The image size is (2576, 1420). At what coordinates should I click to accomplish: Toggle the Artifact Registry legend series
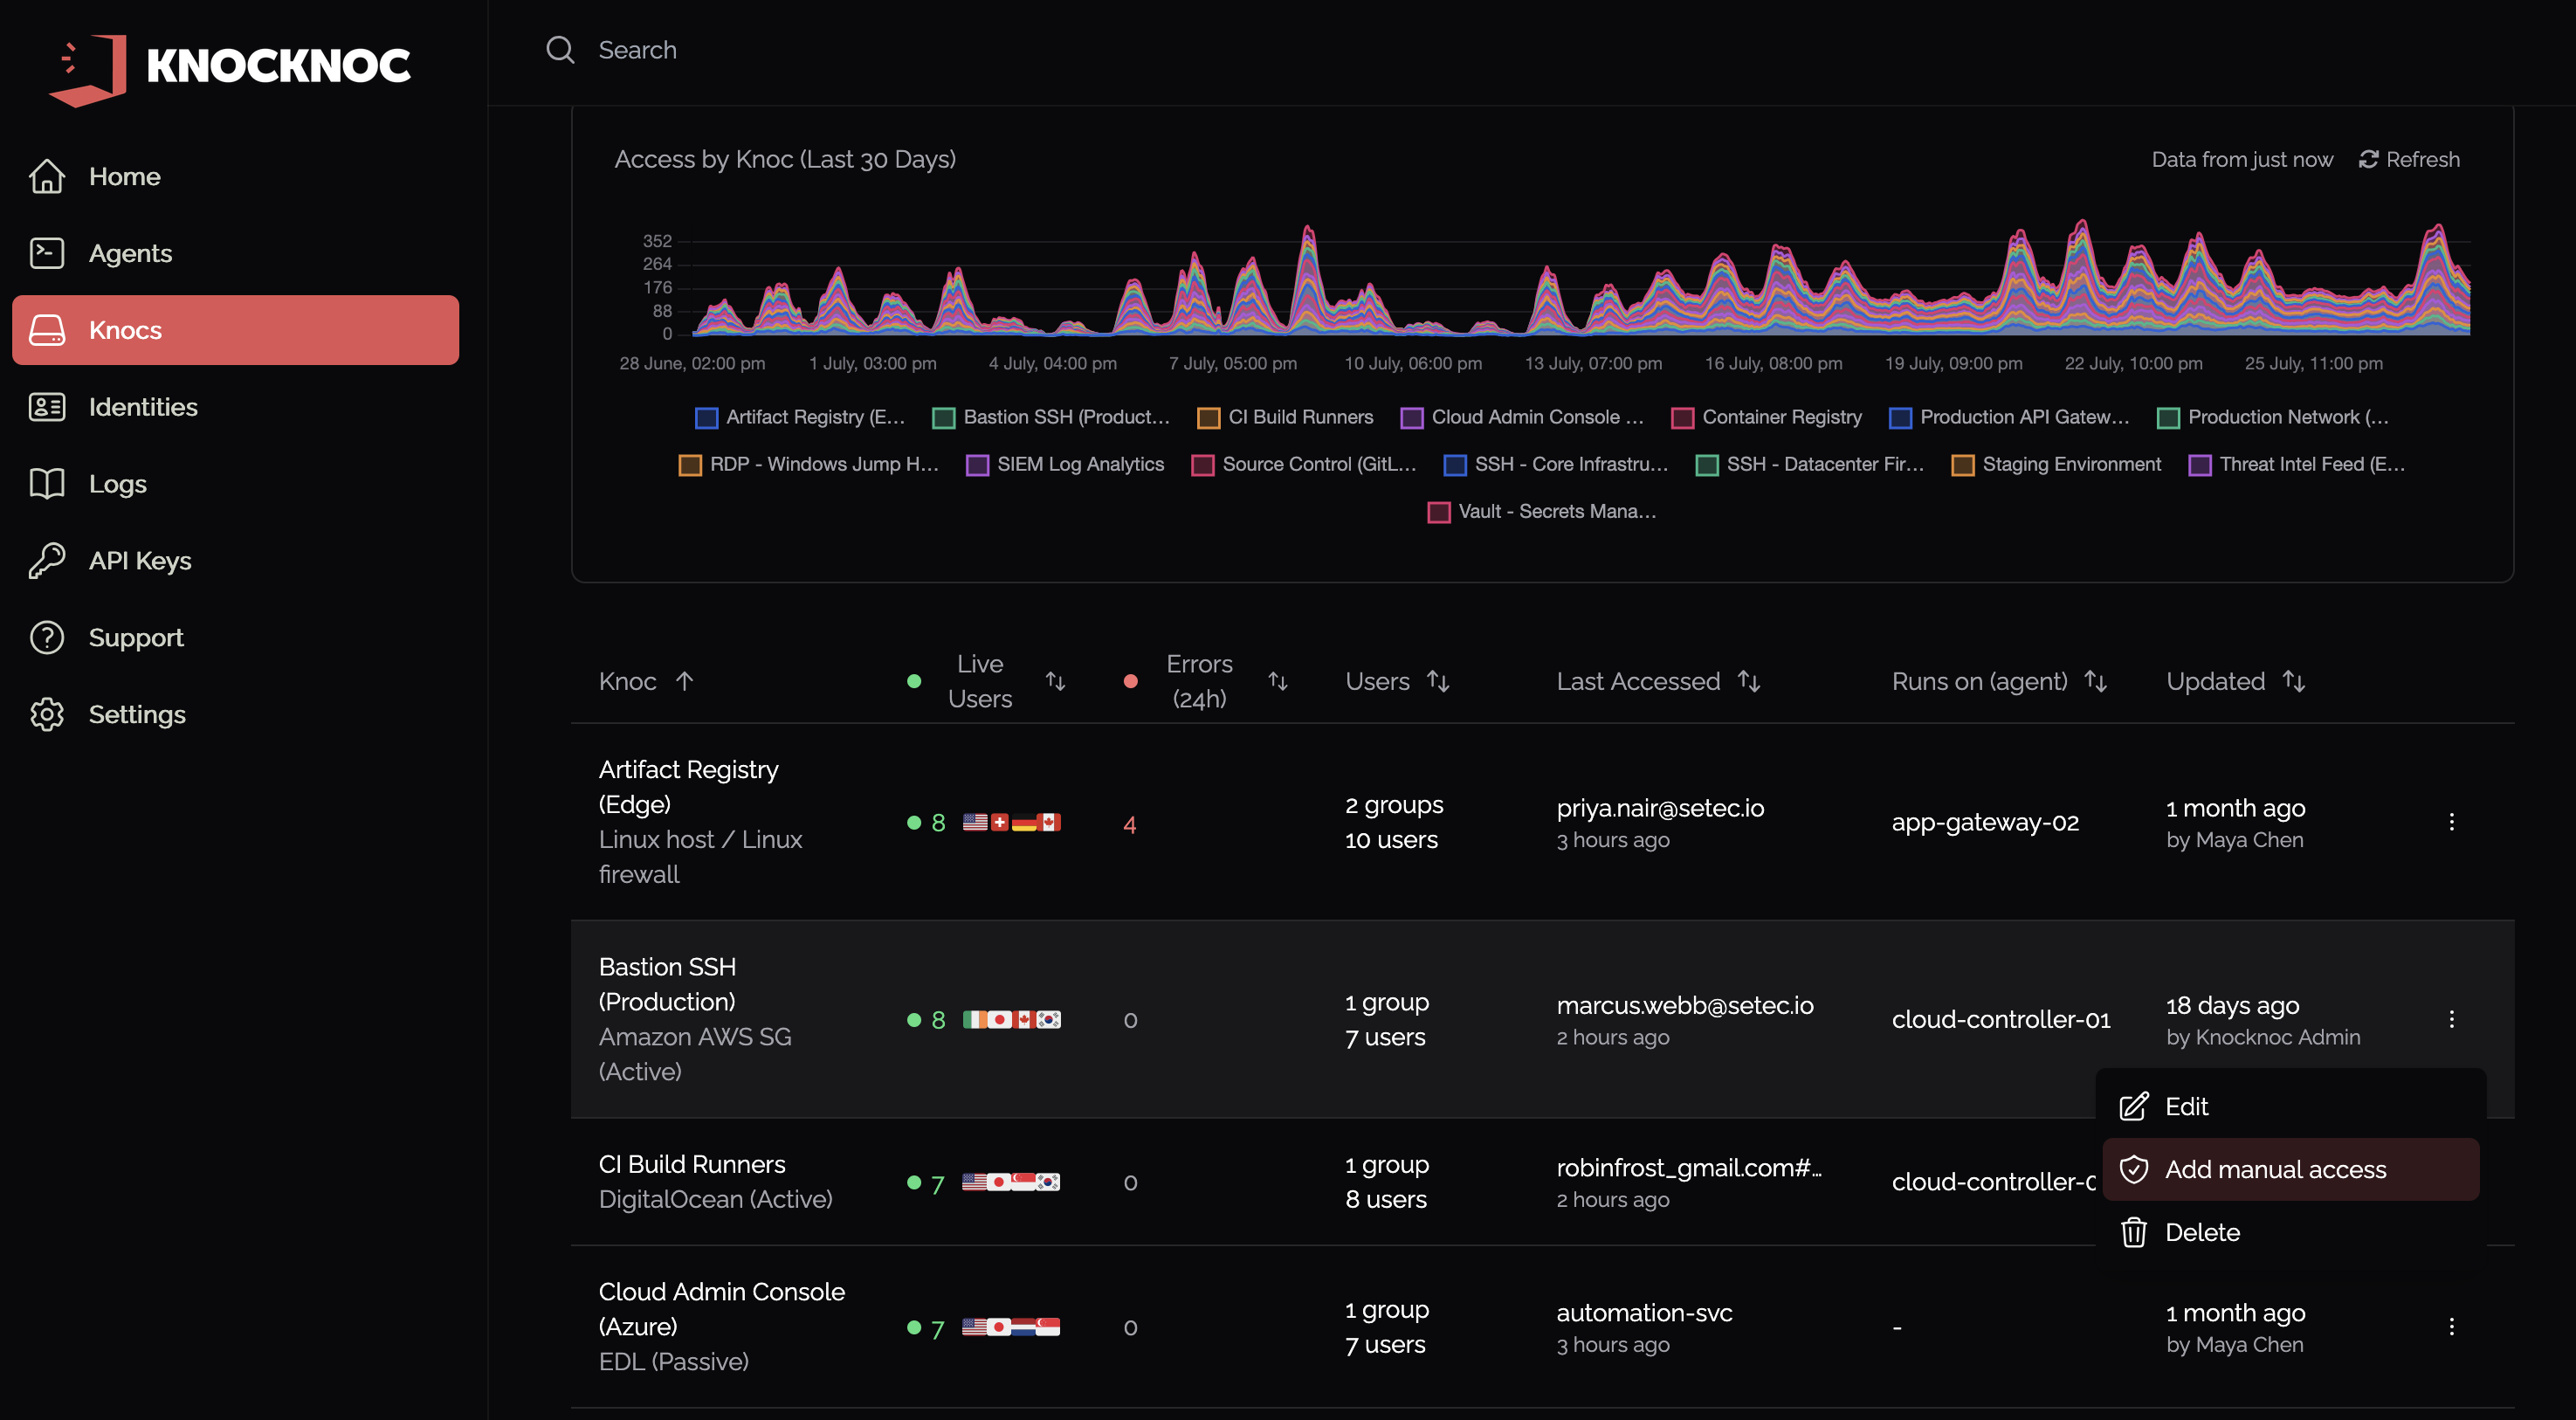pyautogui.click(x=800, y=417)
